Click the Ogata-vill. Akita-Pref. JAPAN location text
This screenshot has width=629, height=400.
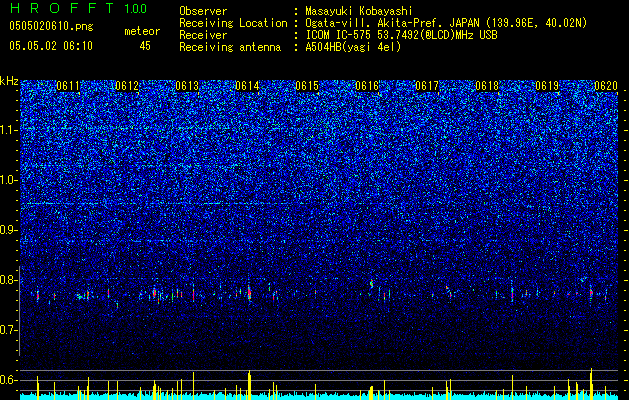[x=446, y=23]
